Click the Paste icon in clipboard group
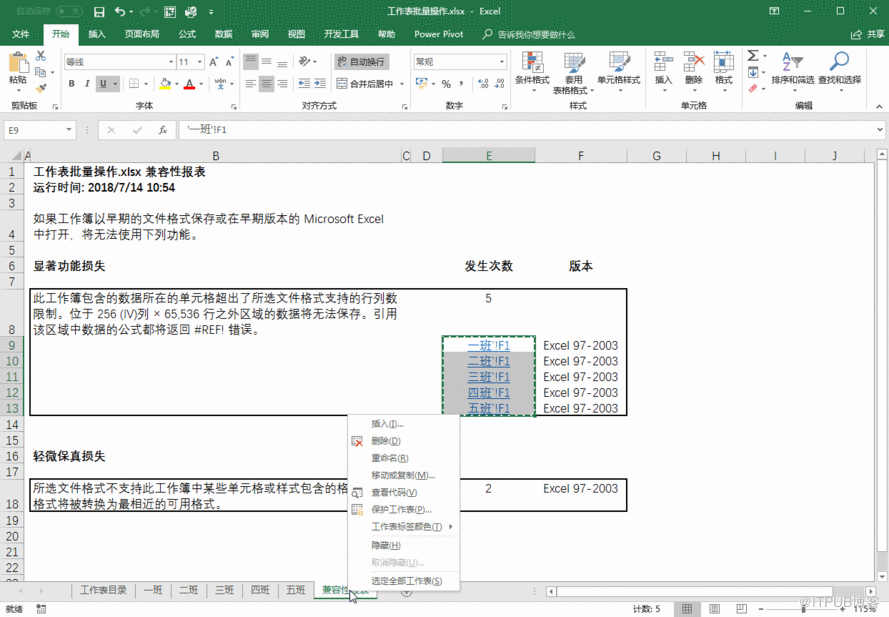The image size is (889, 617). pos(18,66)
